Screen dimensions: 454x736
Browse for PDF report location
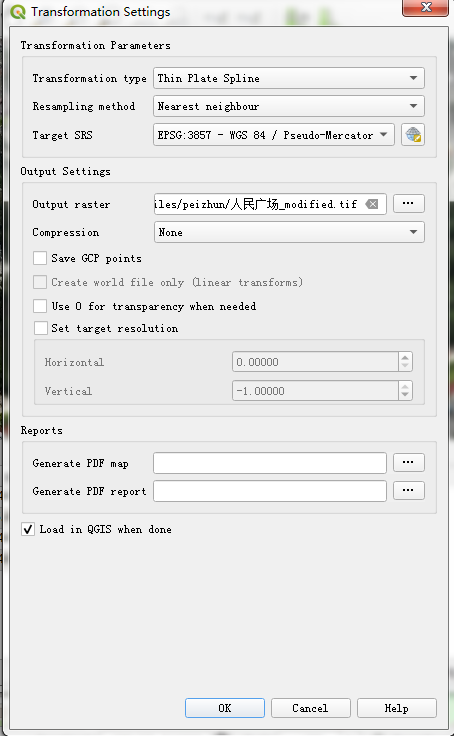[408, 491]
